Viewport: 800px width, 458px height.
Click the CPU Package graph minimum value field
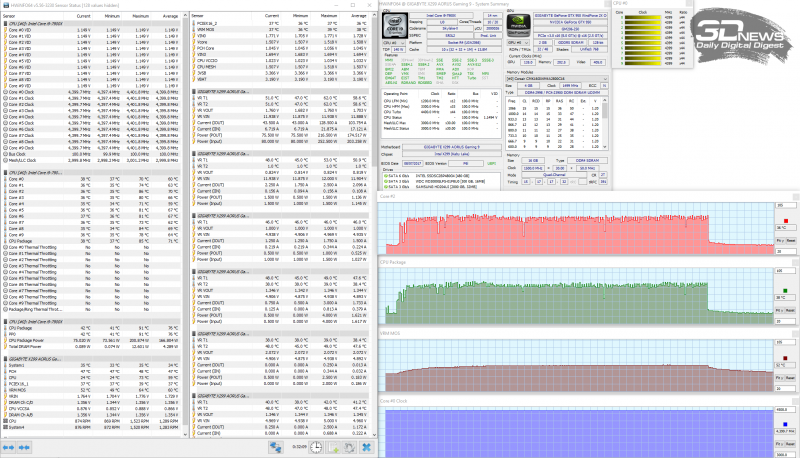coord(786,321)
